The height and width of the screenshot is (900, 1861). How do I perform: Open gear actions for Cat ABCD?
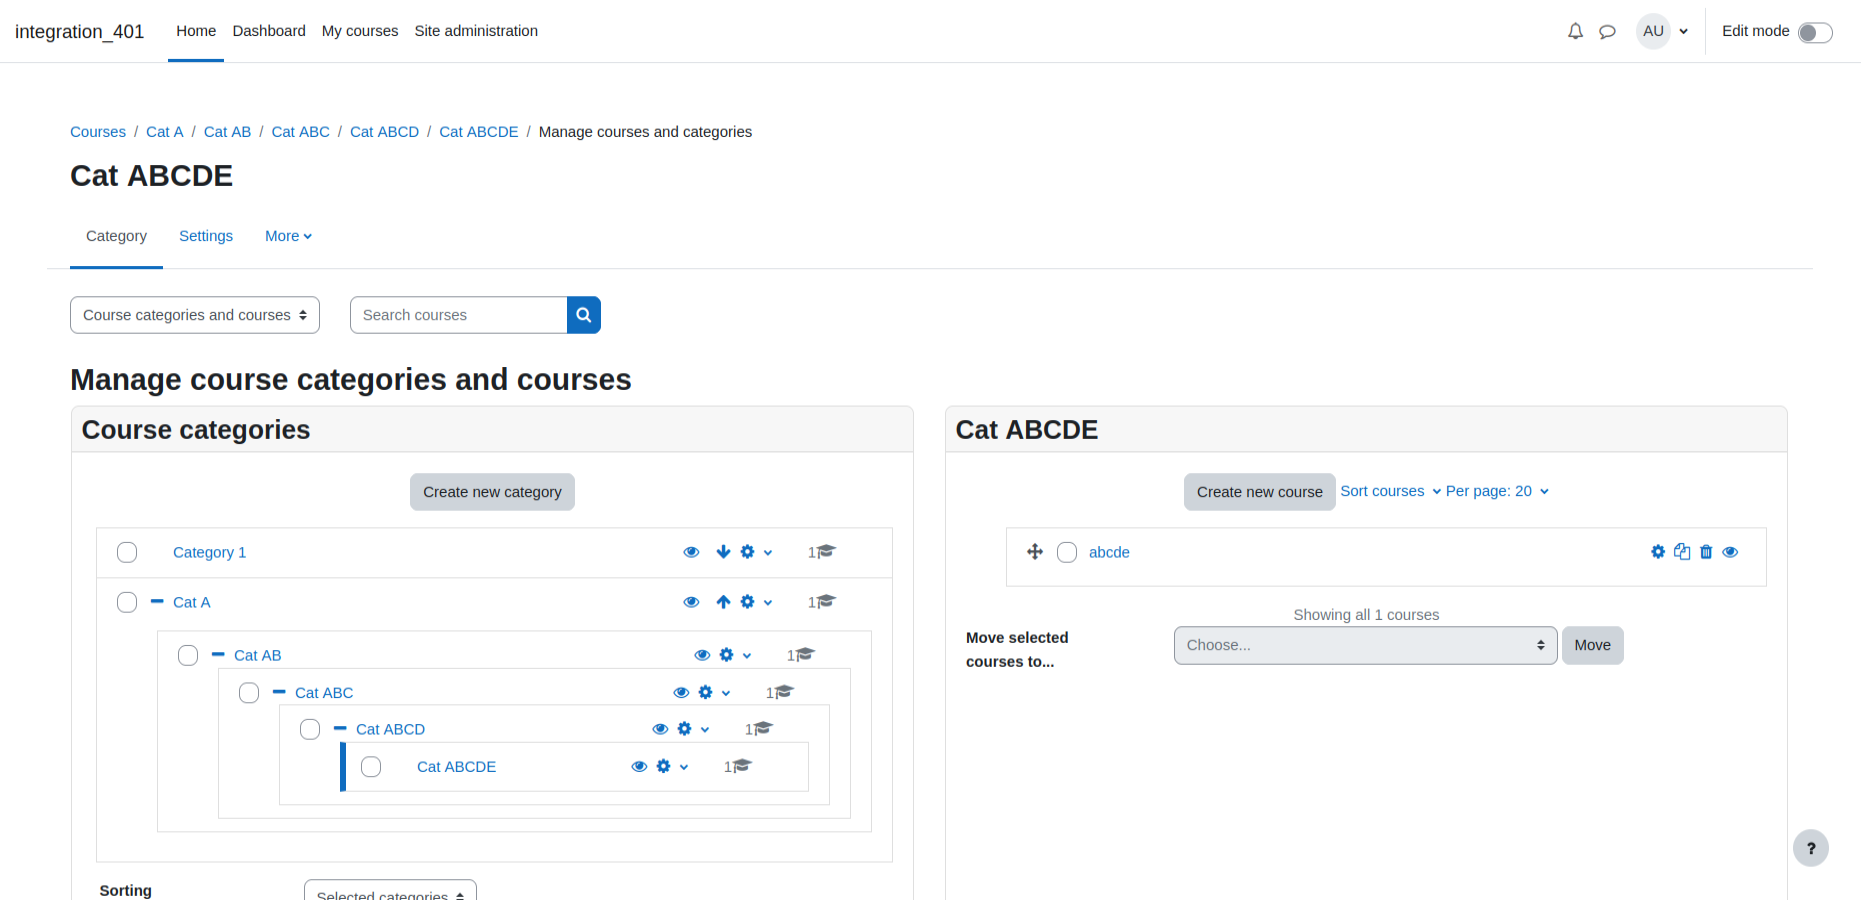[692, 729]
